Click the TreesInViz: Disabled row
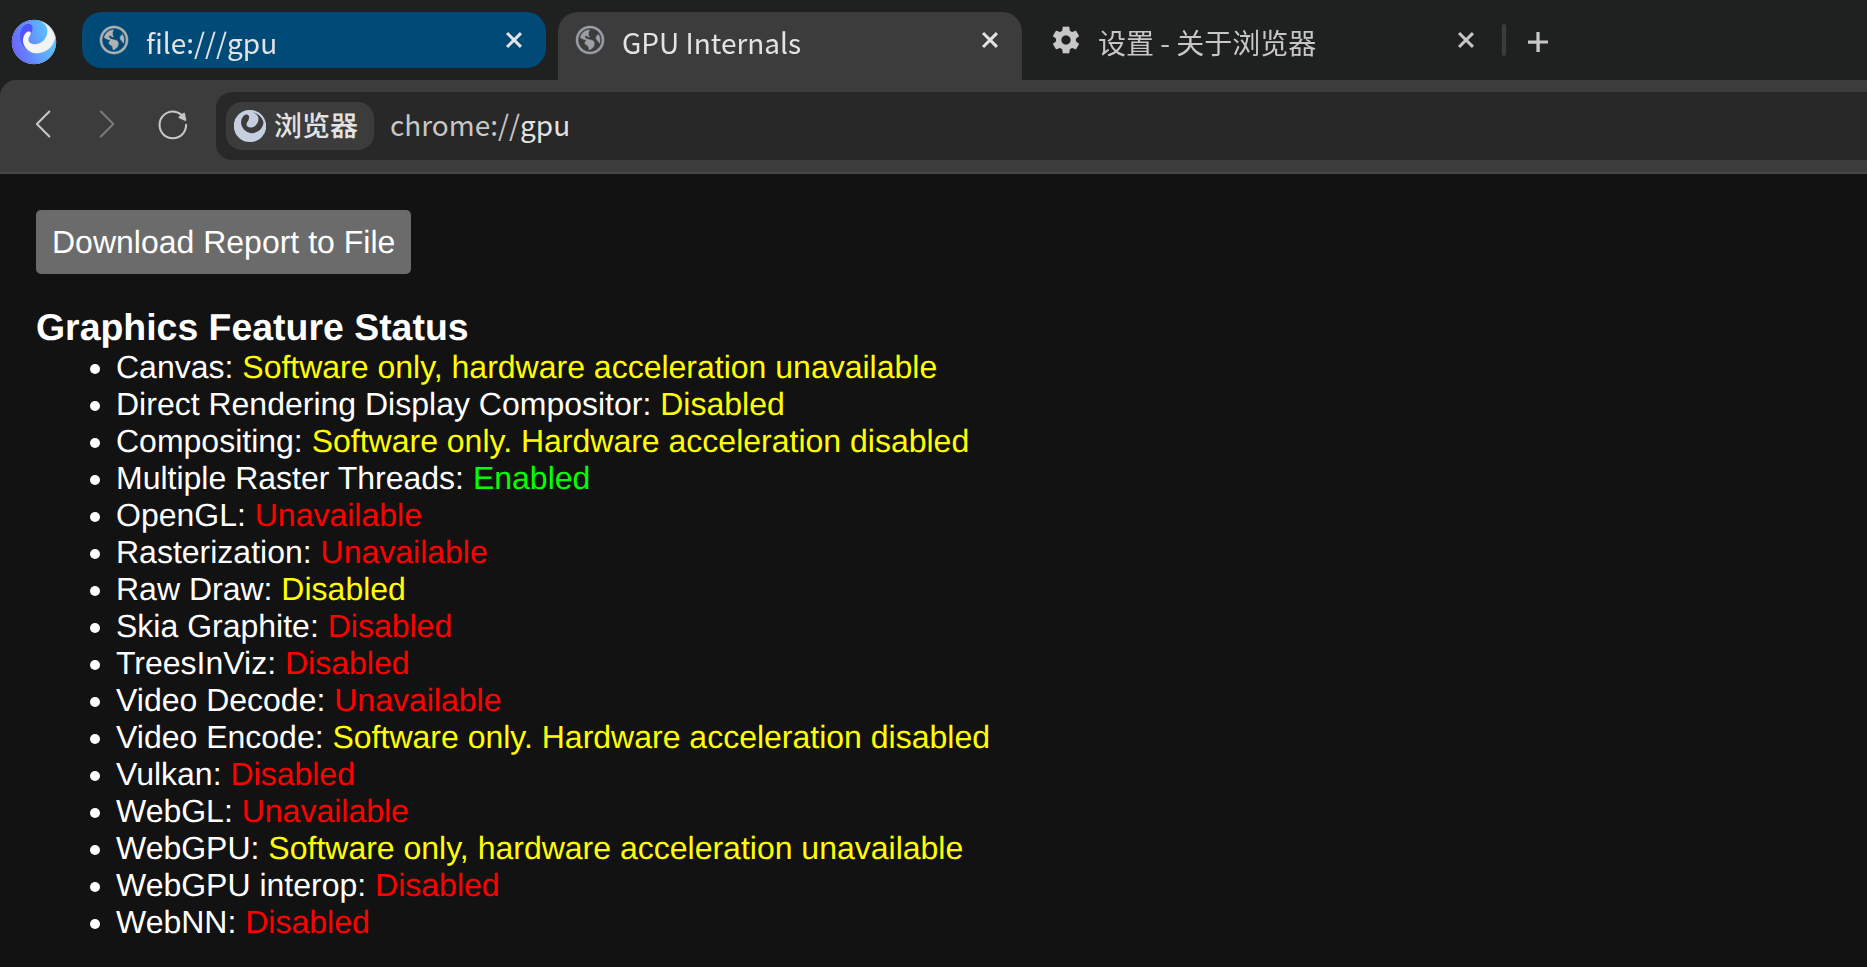Viewport: 1867px width, 967px height. coord(263,663)
